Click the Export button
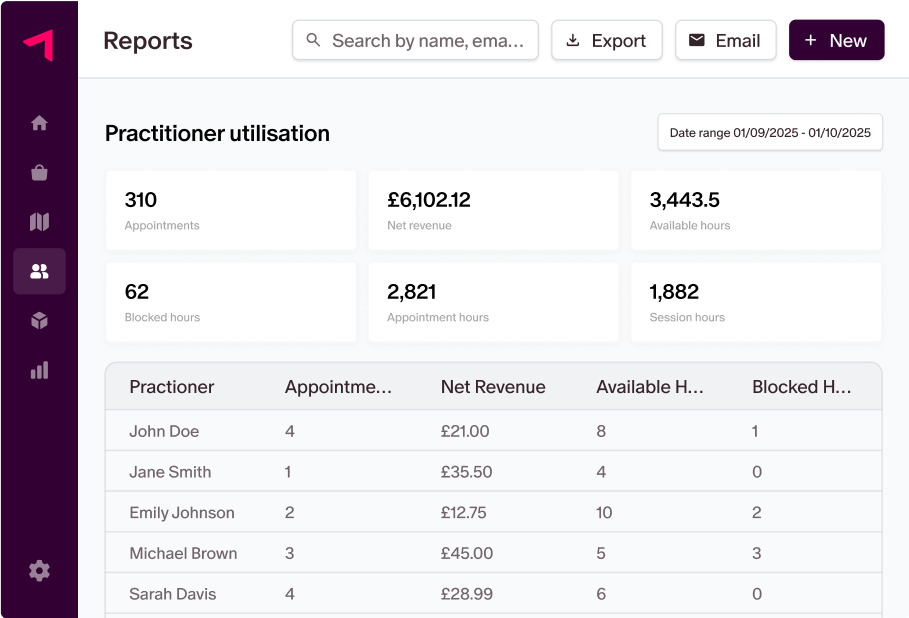The width and height of the screenshot is (909, 618). [x=607, y=40]
